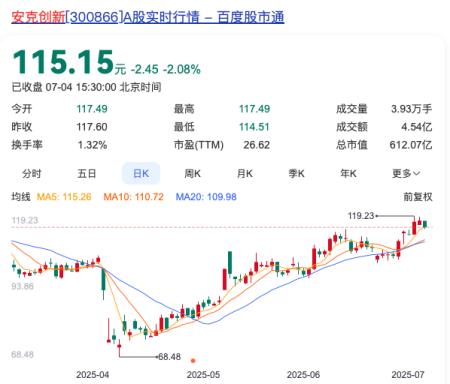Click the 68.48 low price marker
Image resolution: width=450 pixels, height=384 pixels.
pos(169,357)
